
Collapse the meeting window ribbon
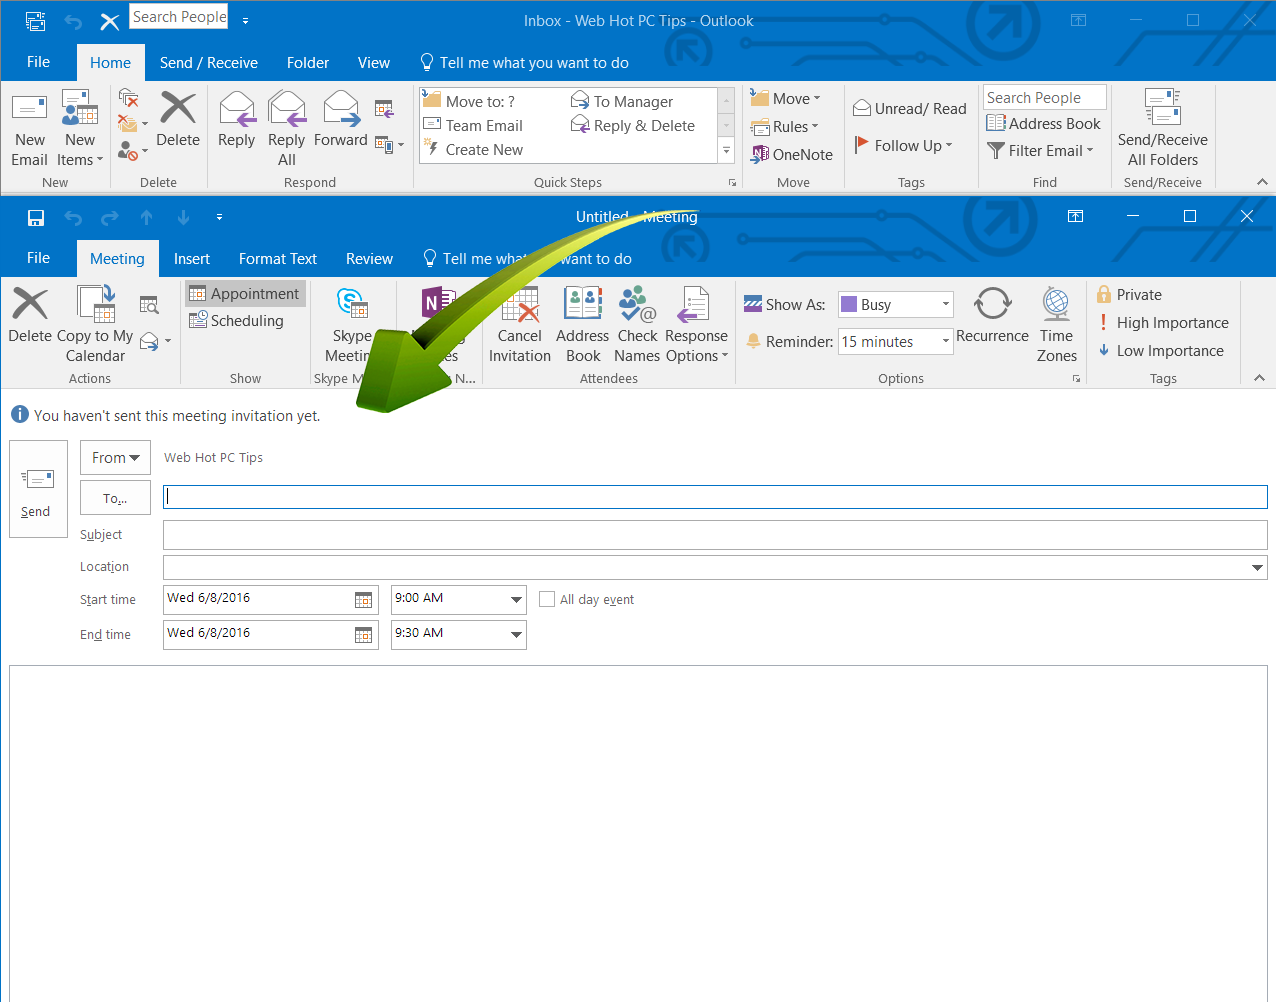tap(1259, 378)
